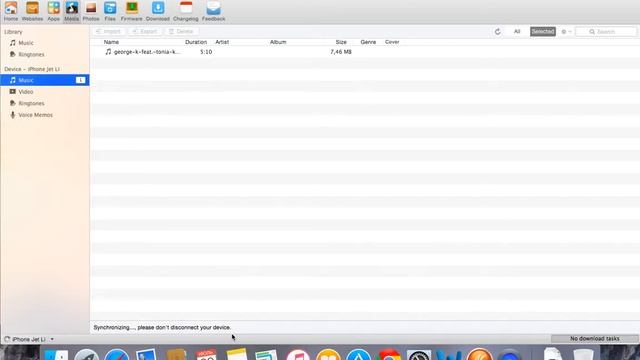Click the Cover column header
The width and height of the screenshot is (640, 360).
click(392, 42)
